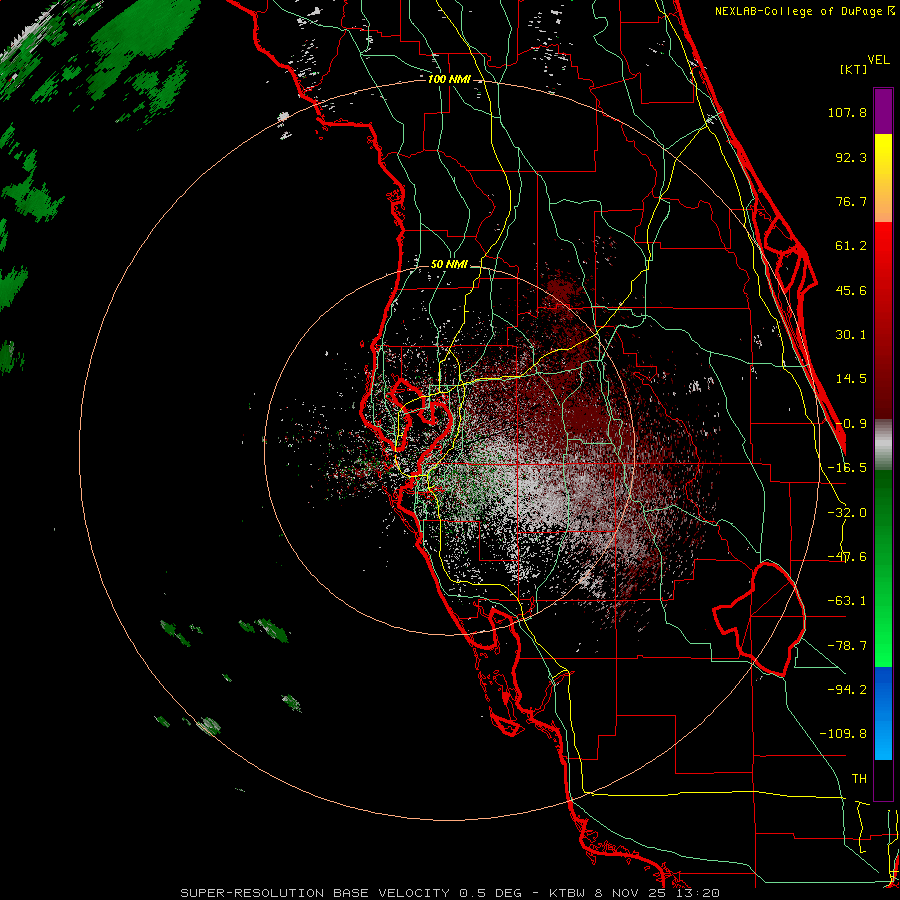The width and height of the screenshot is (900, 900).
Task: Click the yellow-orange segment of velocity color bar
Action: point(883,178)
